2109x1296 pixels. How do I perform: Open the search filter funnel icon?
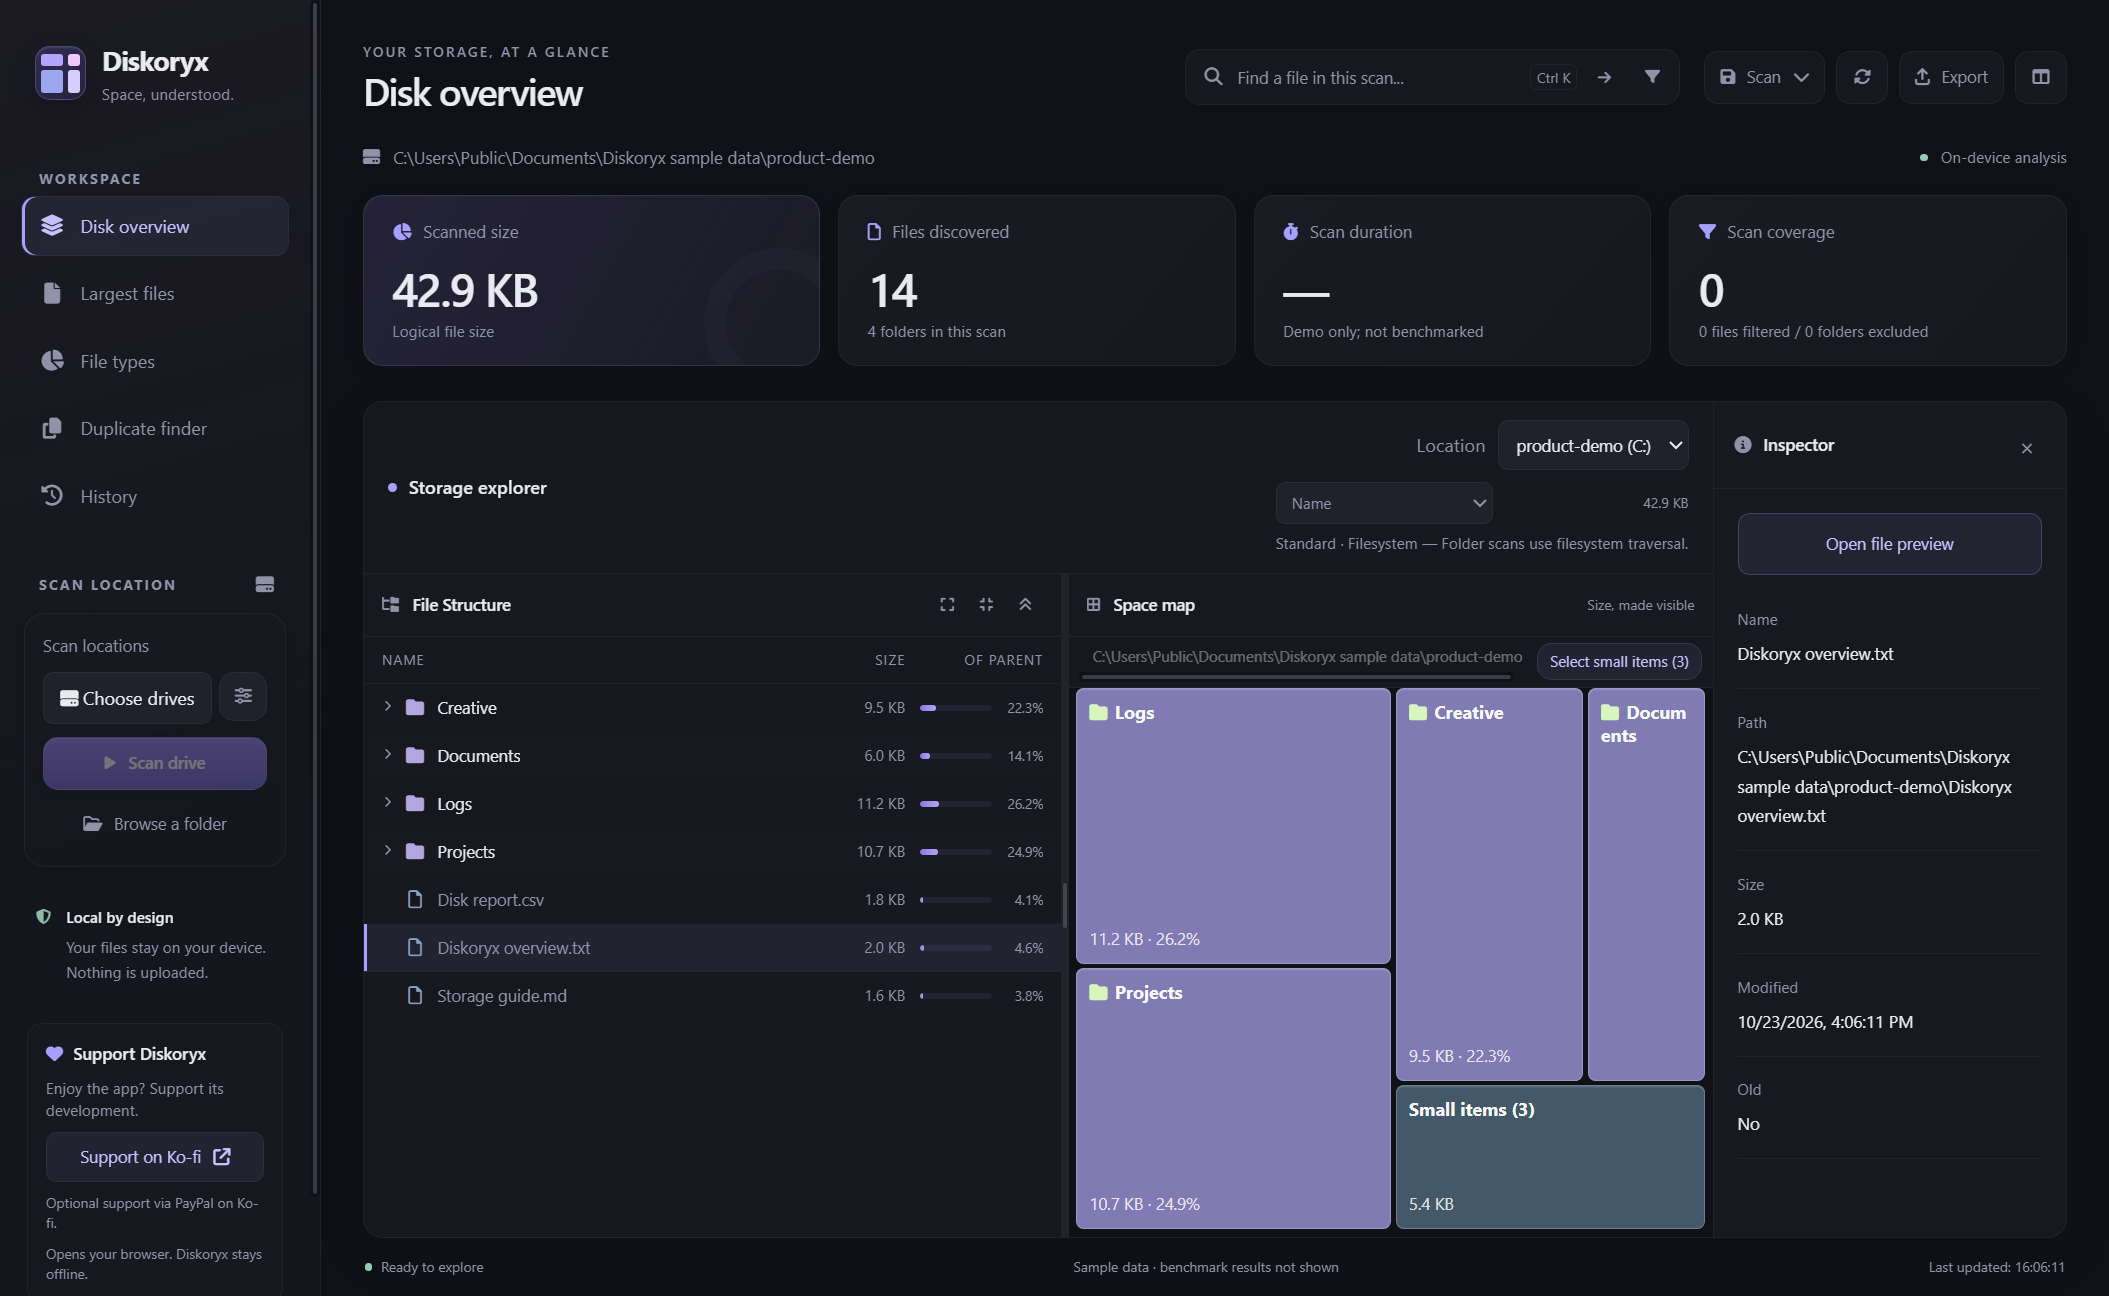point(1652,77)
